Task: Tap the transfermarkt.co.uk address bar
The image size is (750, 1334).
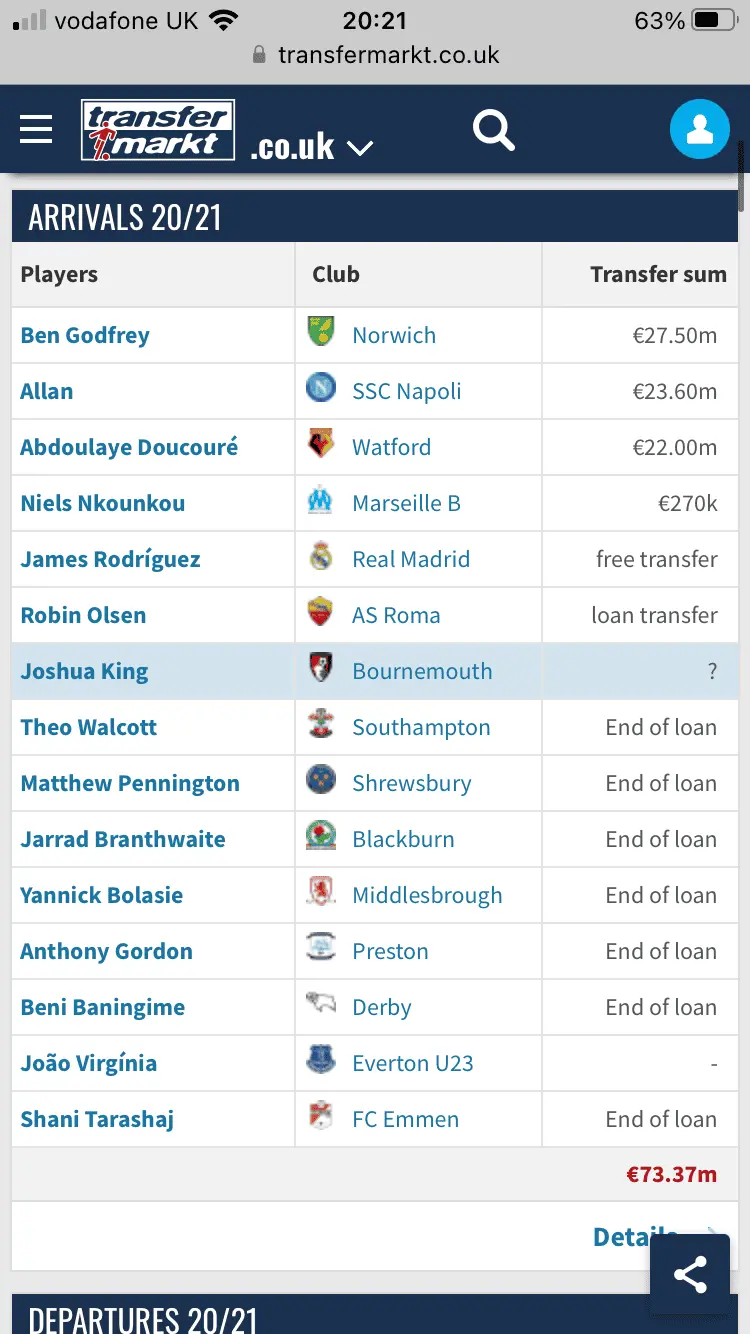Action: (x=388, y=55)
